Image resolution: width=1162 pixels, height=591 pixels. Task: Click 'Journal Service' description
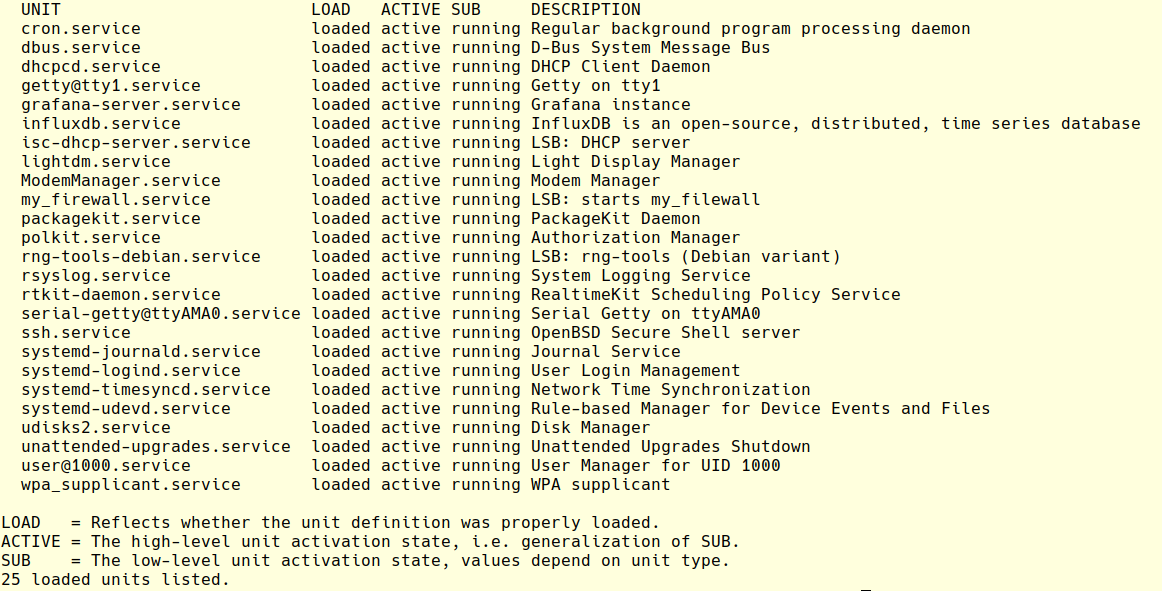coord(605,351)
